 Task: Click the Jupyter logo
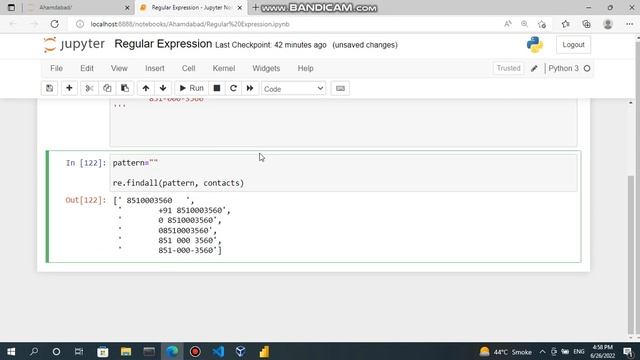click(x=74, y=44)
